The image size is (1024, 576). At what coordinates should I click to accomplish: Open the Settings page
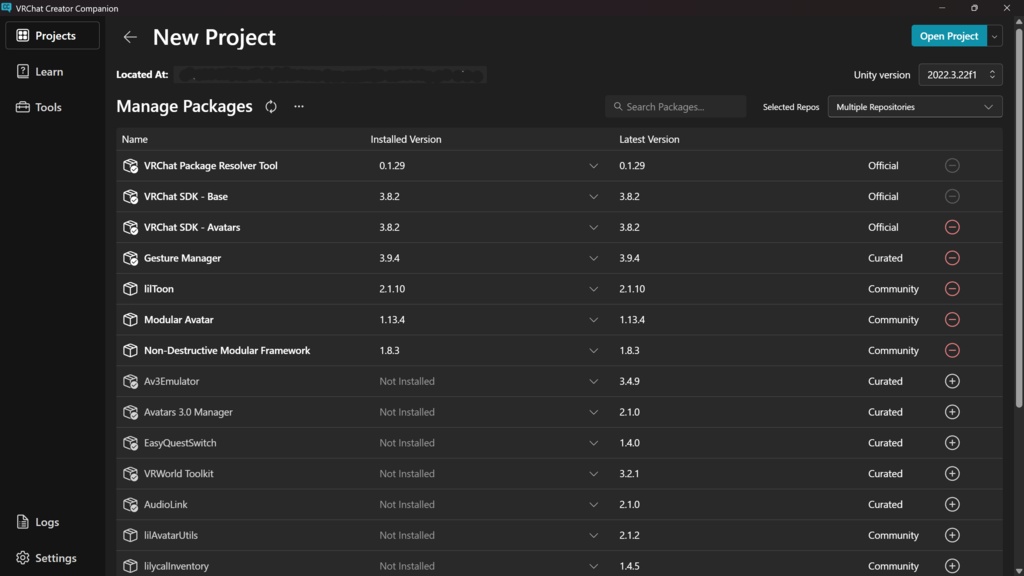click(55, 558)
